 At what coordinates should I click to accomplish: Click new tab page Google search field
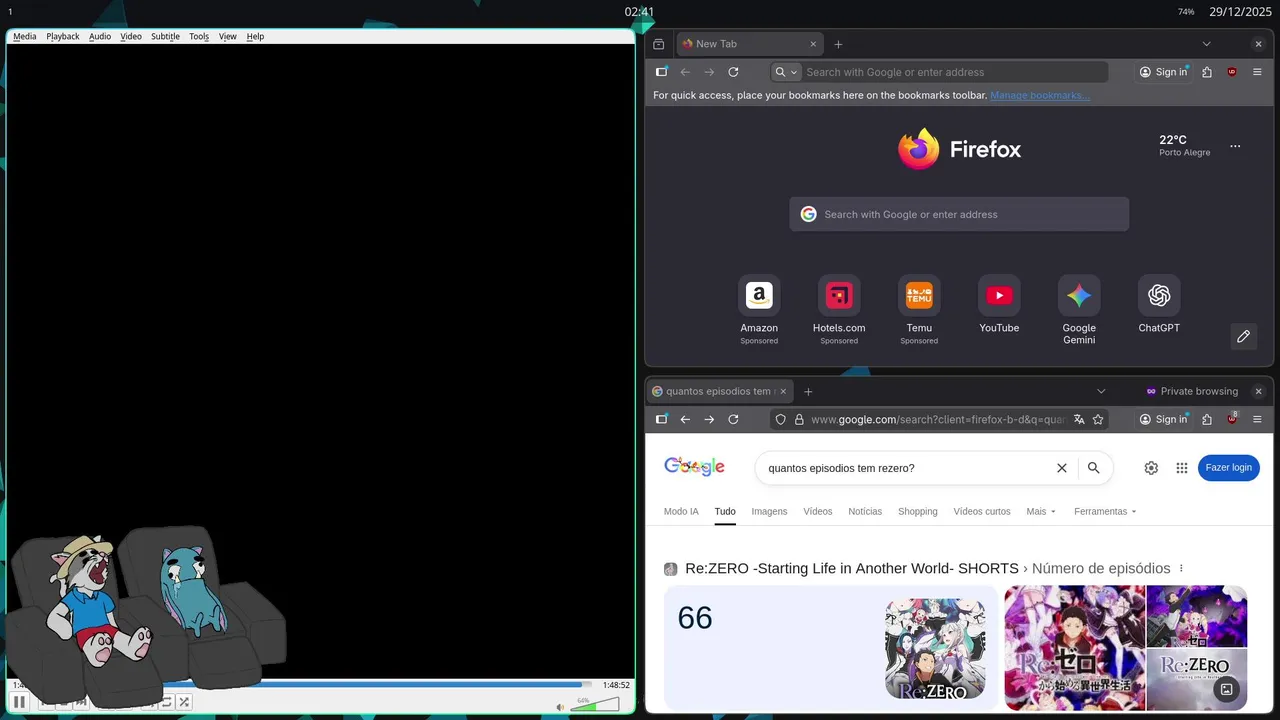959,214
